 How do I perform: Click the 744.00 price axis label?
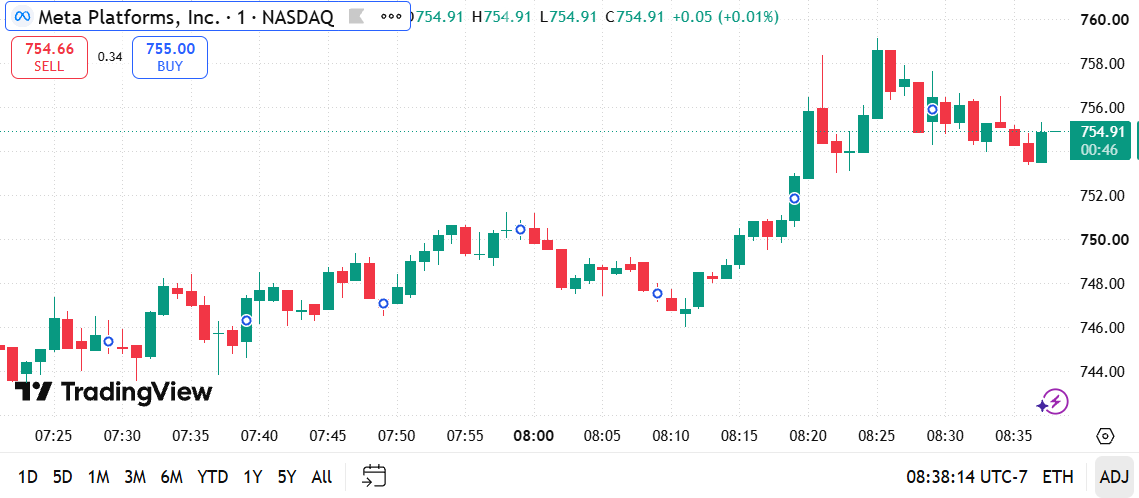[1102, 372]
